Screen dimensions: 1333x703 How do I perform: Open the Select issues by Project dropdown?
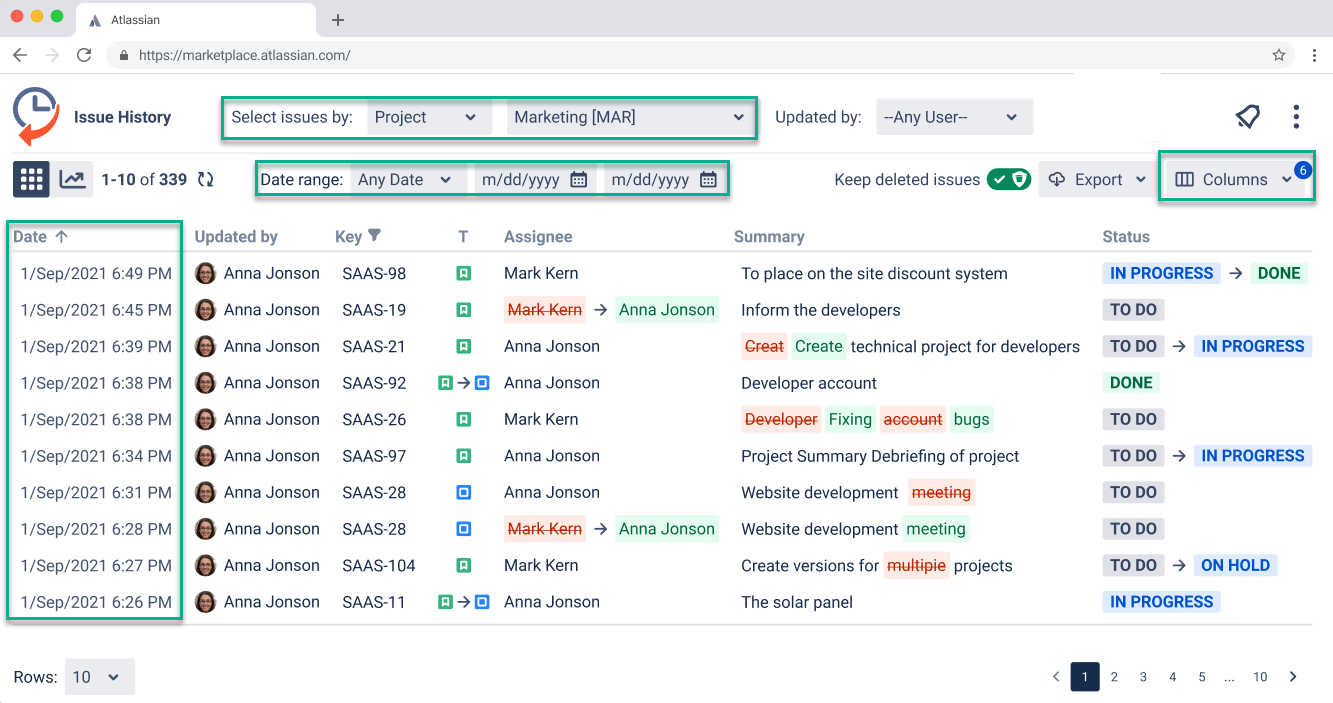tap(428, 116)
